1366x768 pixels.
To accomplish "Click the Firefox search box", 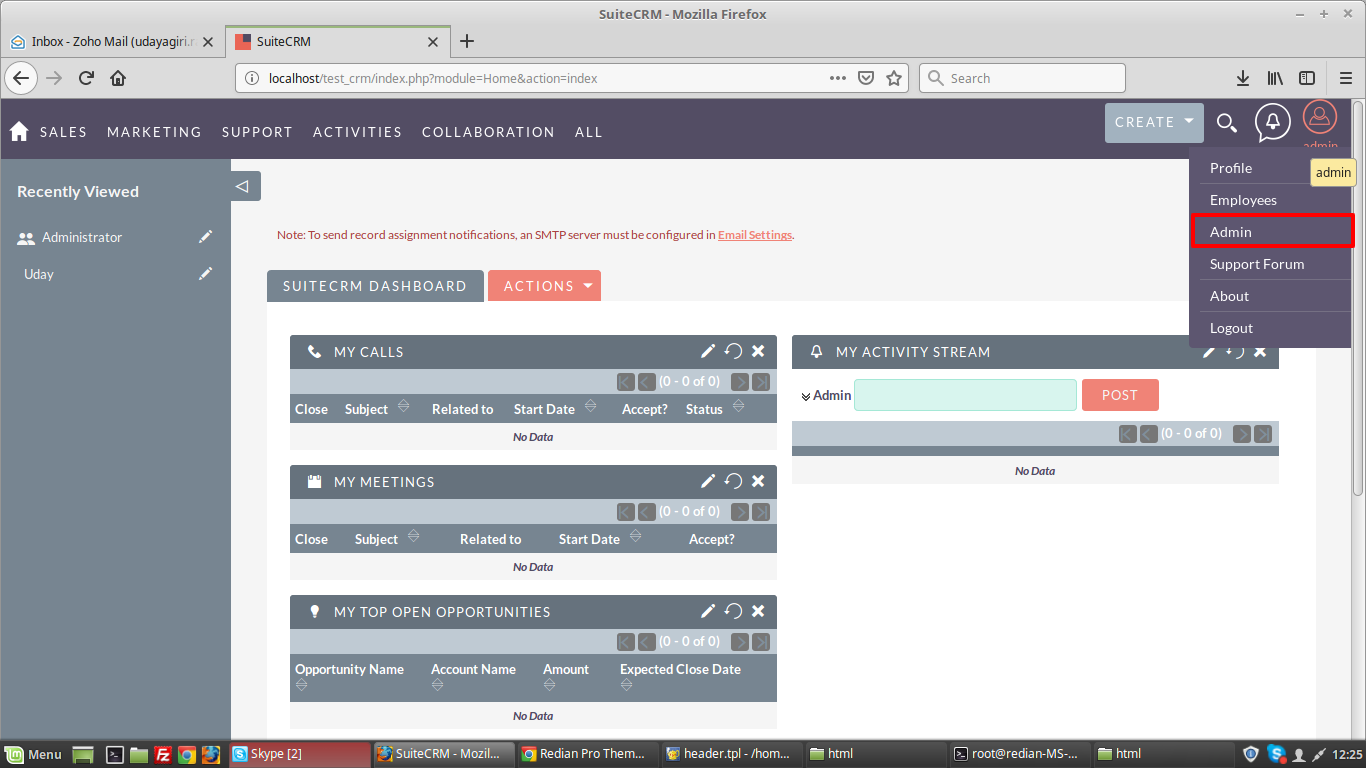I will (x=1022, y=78).
